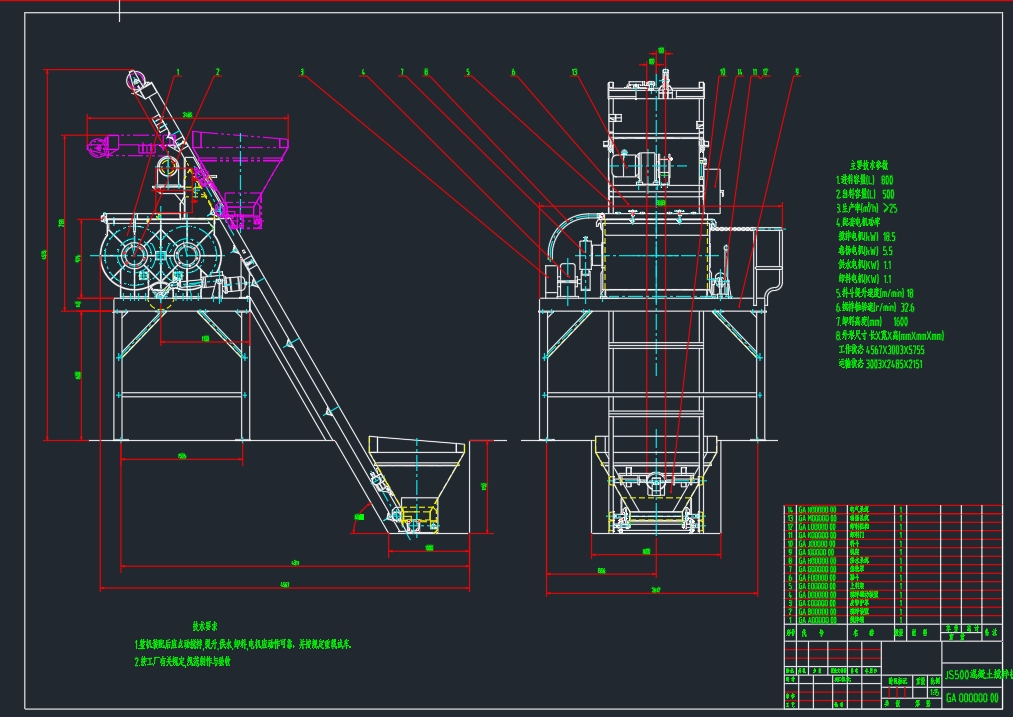Click balloon callout number 9 at the drawing's upper right

click(x=797, y=72)
